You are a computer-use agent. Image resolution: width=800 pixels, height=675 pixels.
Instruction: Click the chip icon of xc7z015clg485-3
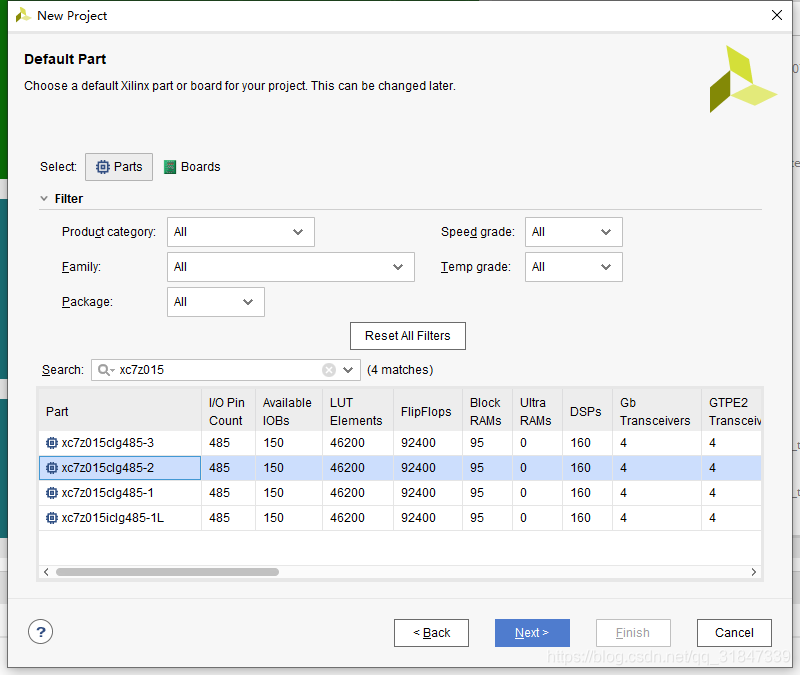coord(52,443)
